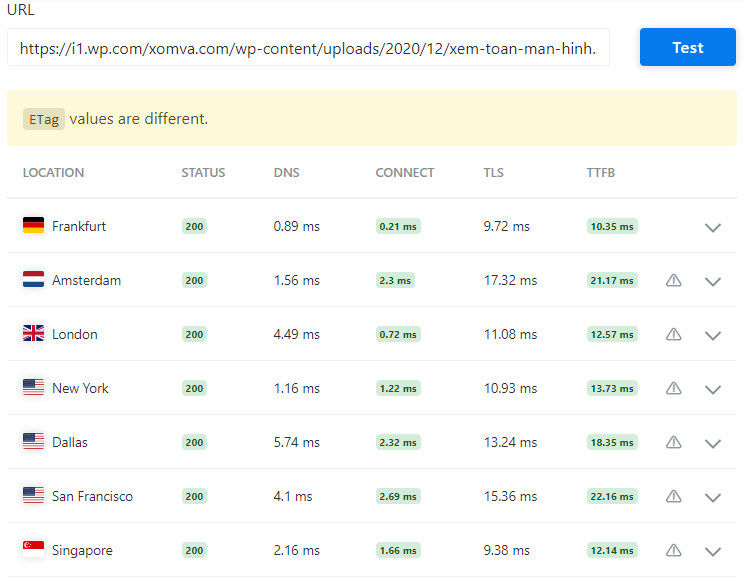The width and height of the screenshot is (744, 581).
Task: Click the ETag tag in warning banner
Action: (44, 119)
